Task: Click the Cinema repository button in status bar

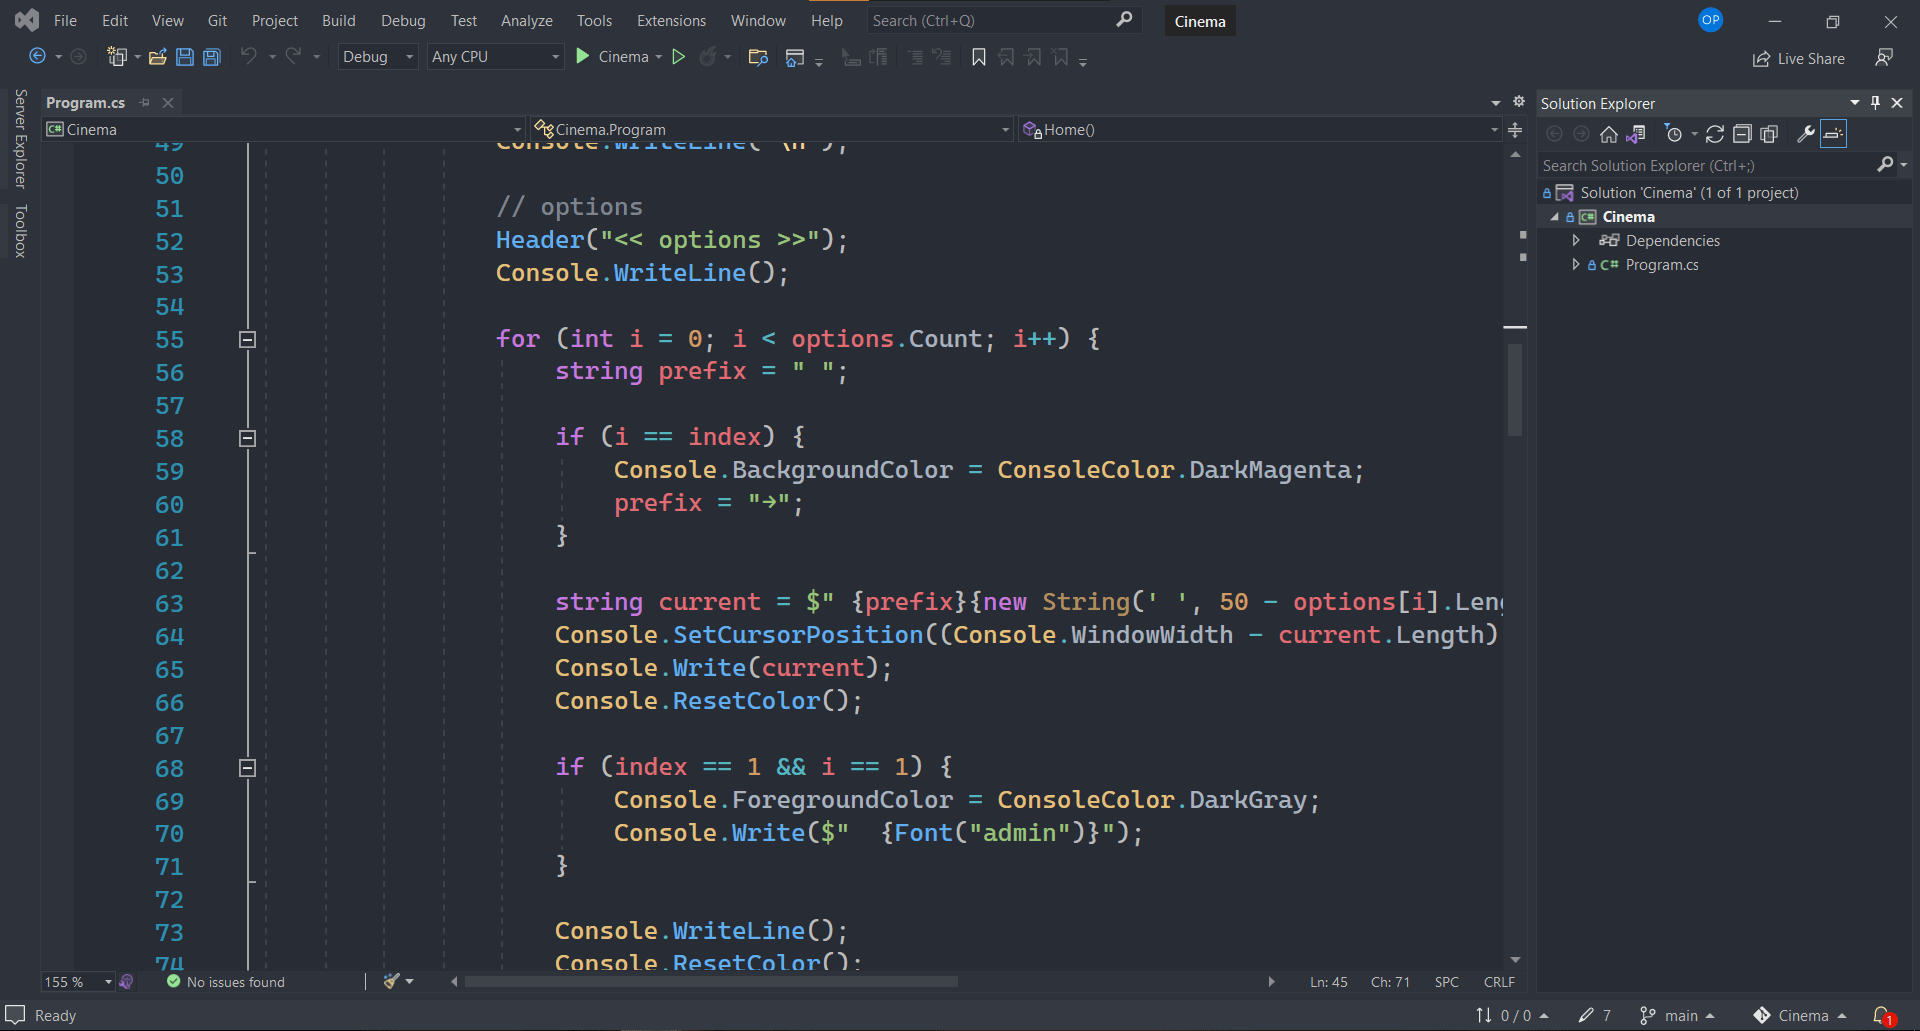Action: [1799, 1015]
